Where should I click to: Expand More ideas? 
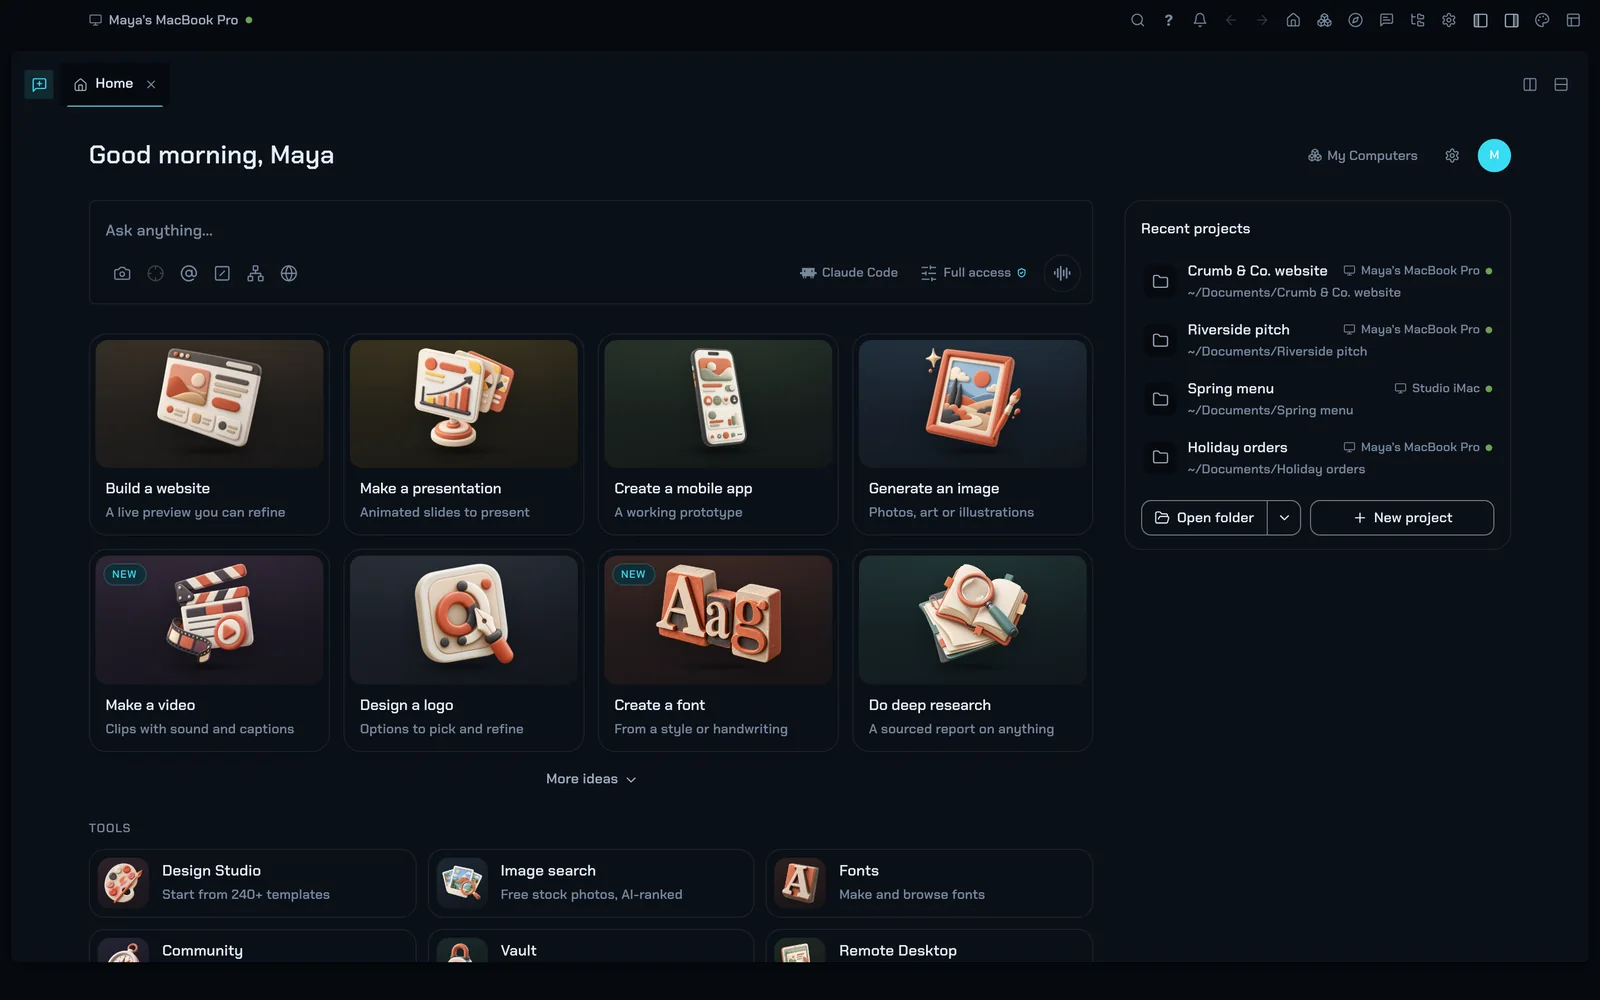pyautogui.click(x=591, y=779)
